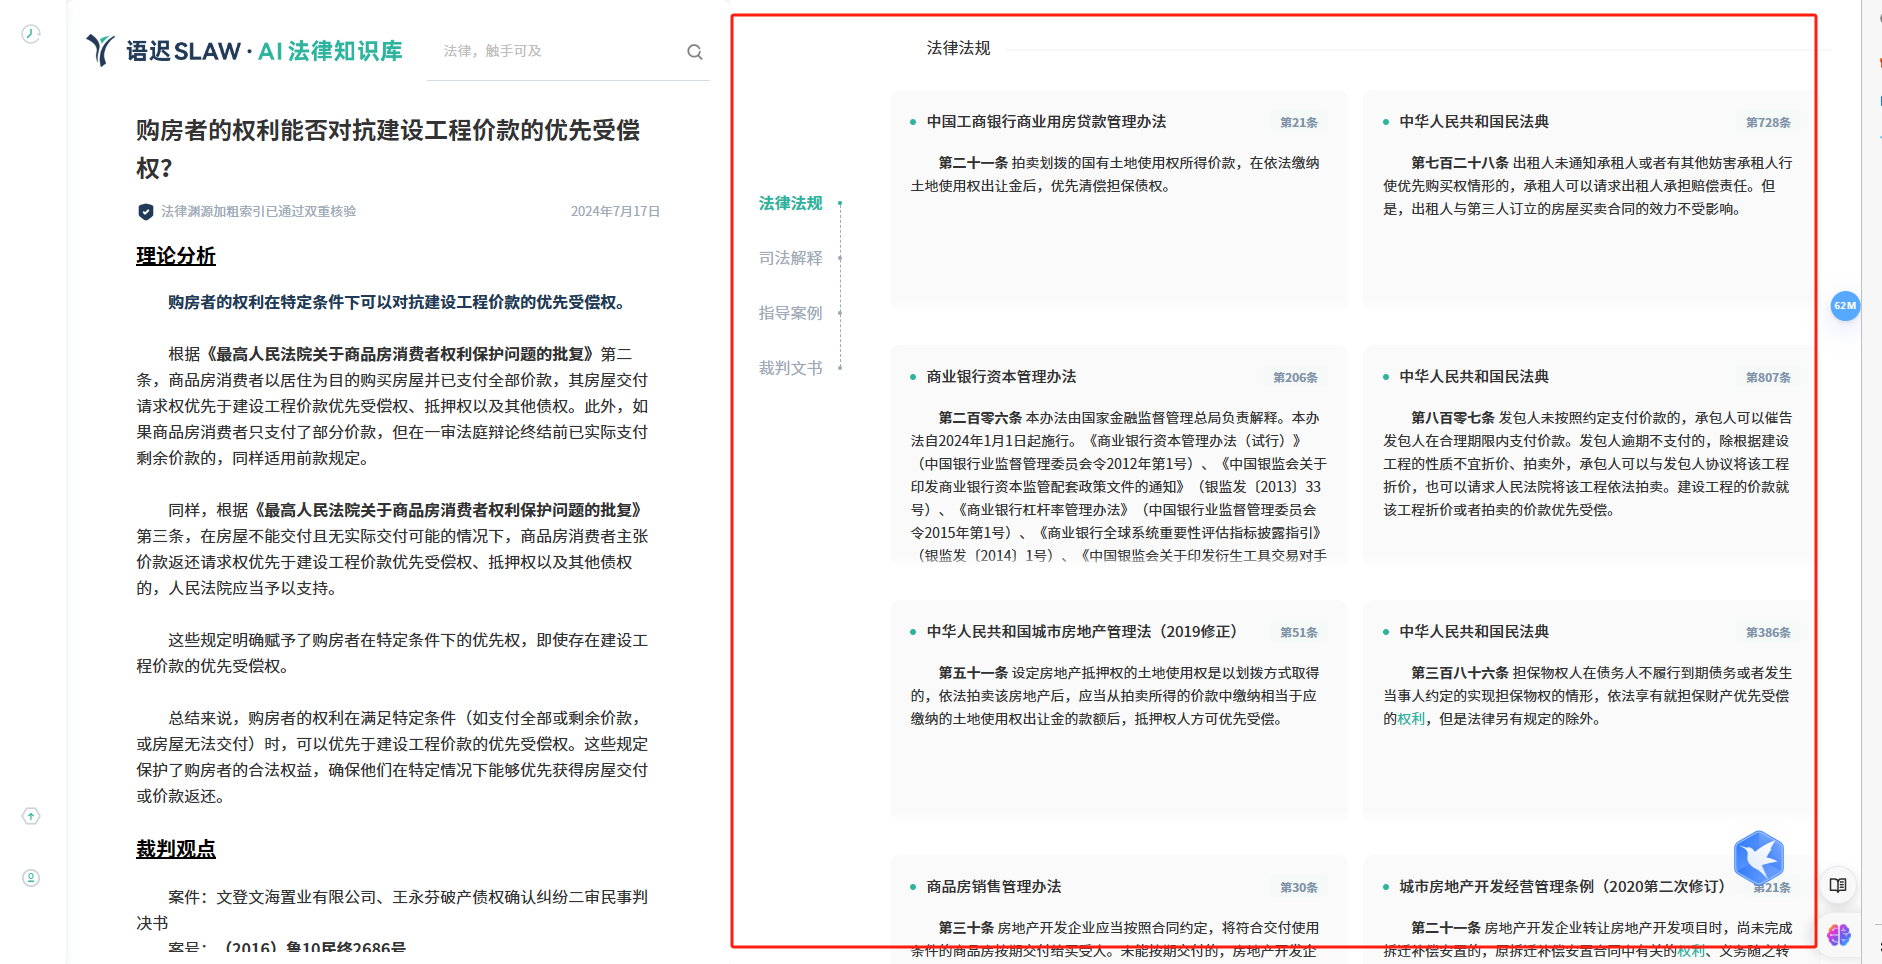Open 中华人民共和国民法典 card with 第807条

pyautogui.click(x=1474, y=377)
